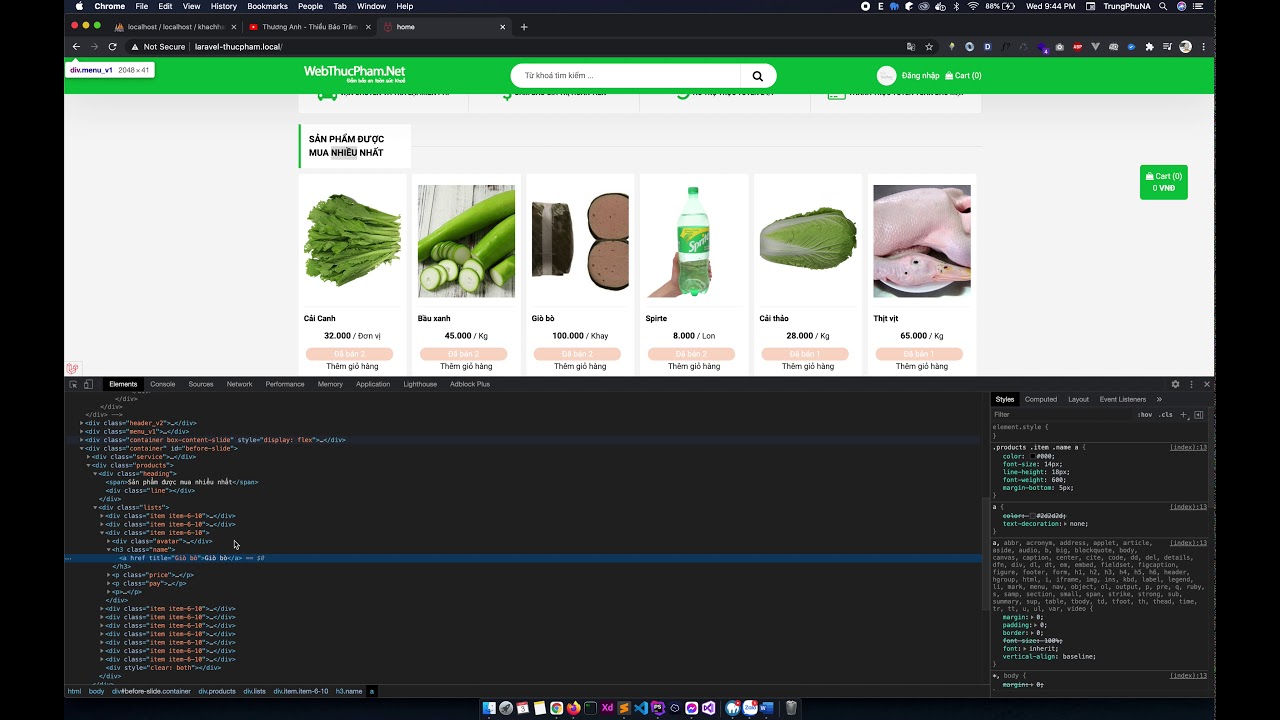This screenshot has width=1280, height=720.
Task: Open Finder from the dock
Action: (x=489, y=708)
